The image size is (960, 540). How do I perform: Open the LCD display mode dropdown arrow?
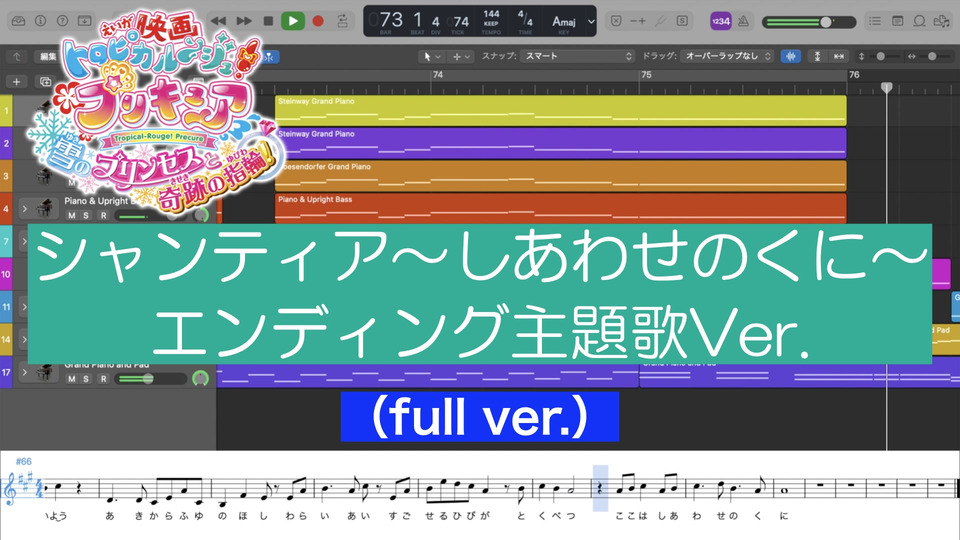pyautogui.click(x=591, y=21)
